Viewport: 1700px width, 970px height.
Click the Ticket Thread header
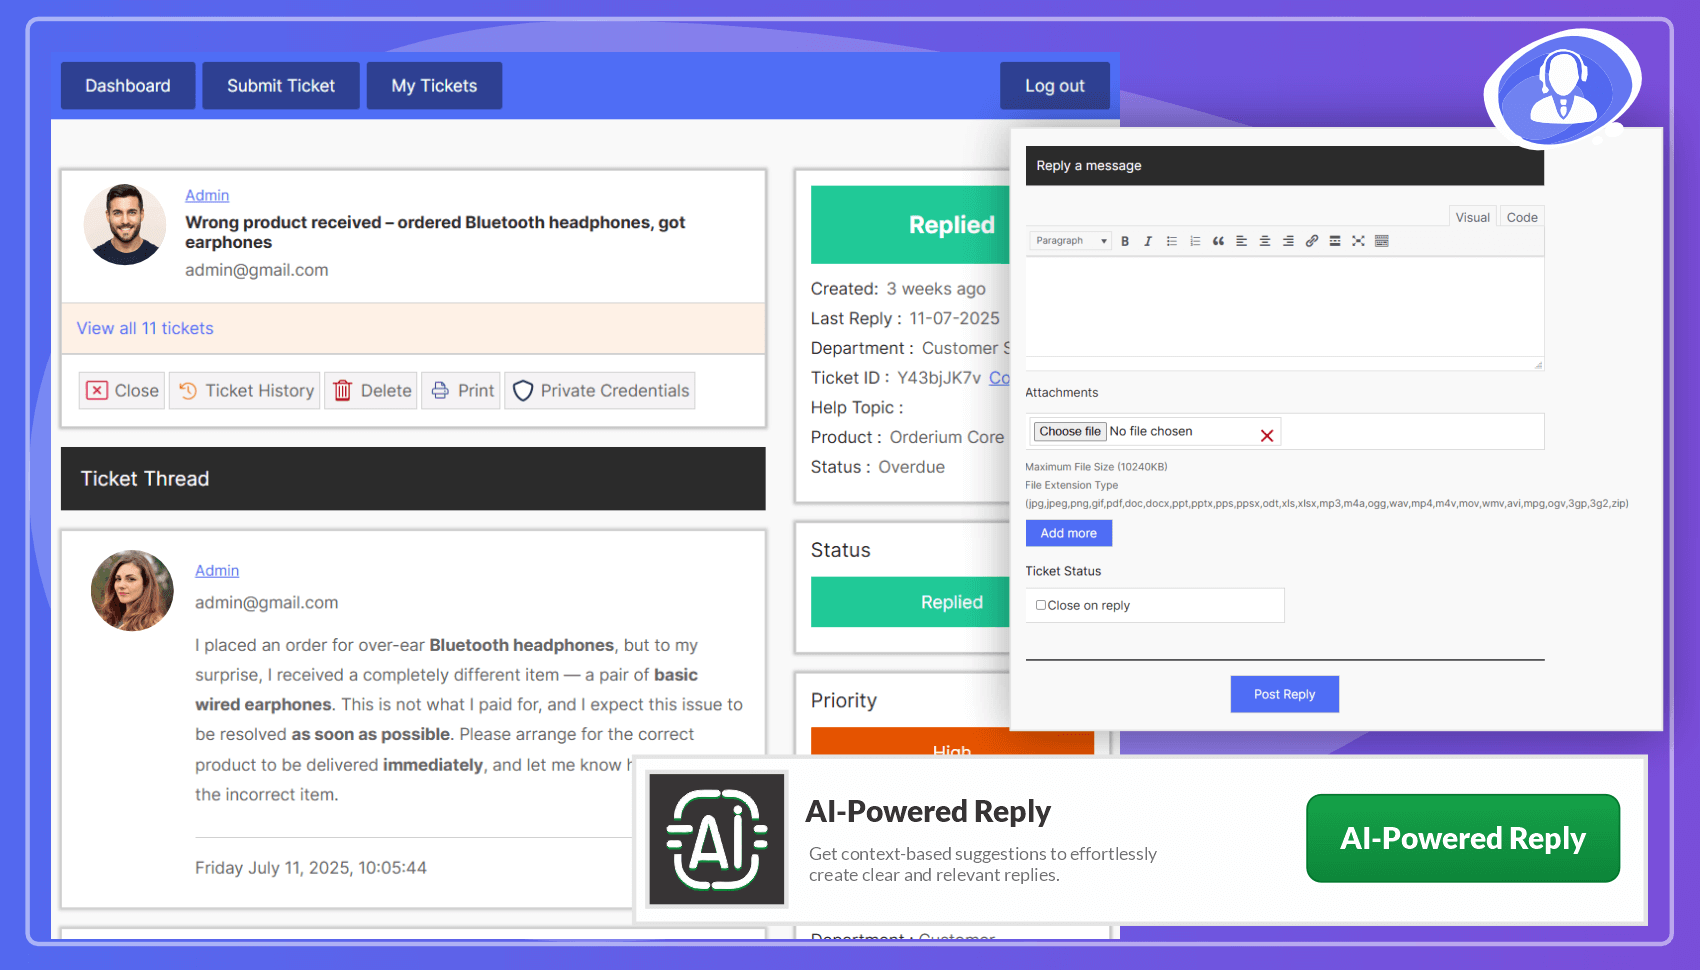coord(413,479)
